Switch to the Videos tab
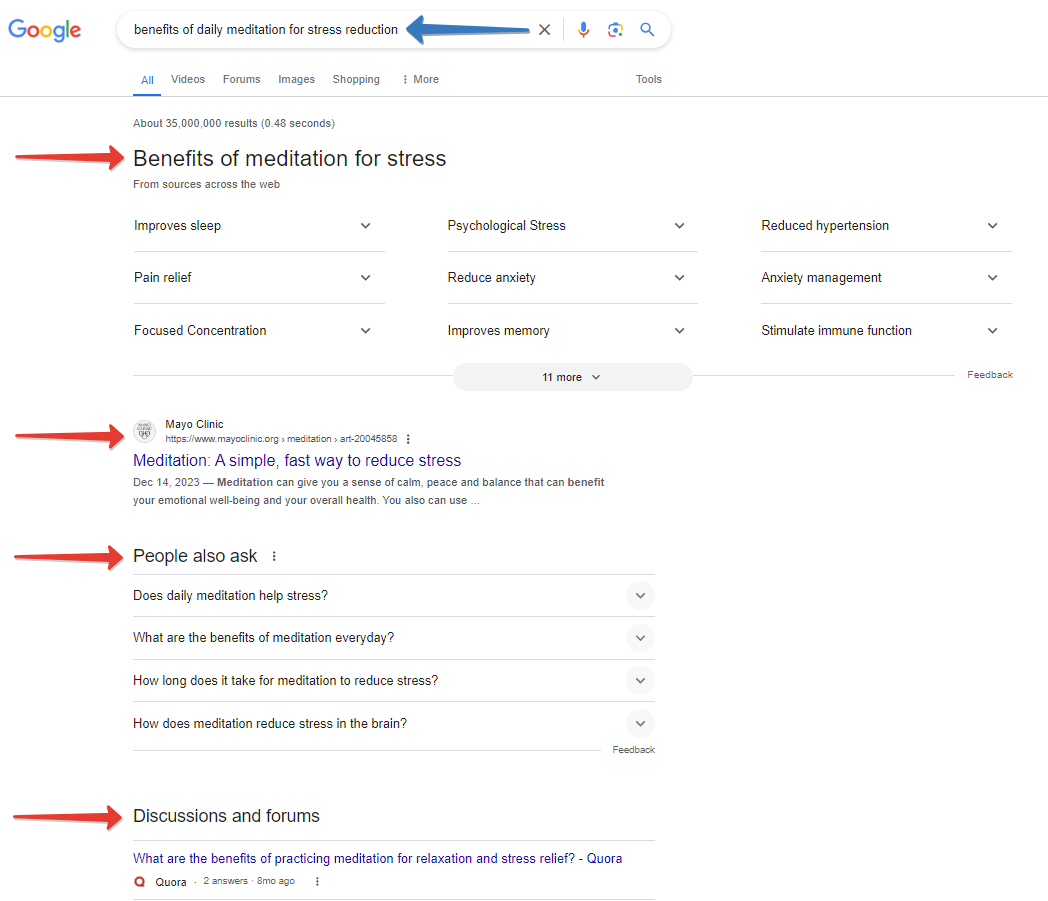Screen dimensions: 1048x901 pyautogui.click(x=188, y=80)
